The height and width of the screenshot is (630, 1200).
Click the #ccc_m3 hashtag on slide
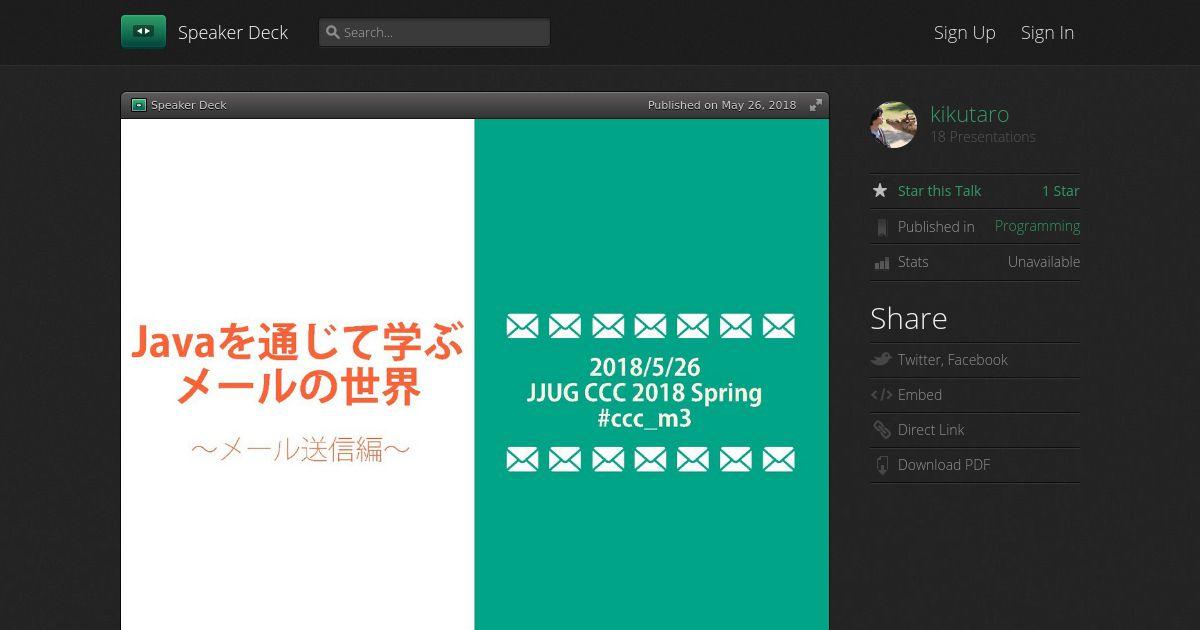644,418
